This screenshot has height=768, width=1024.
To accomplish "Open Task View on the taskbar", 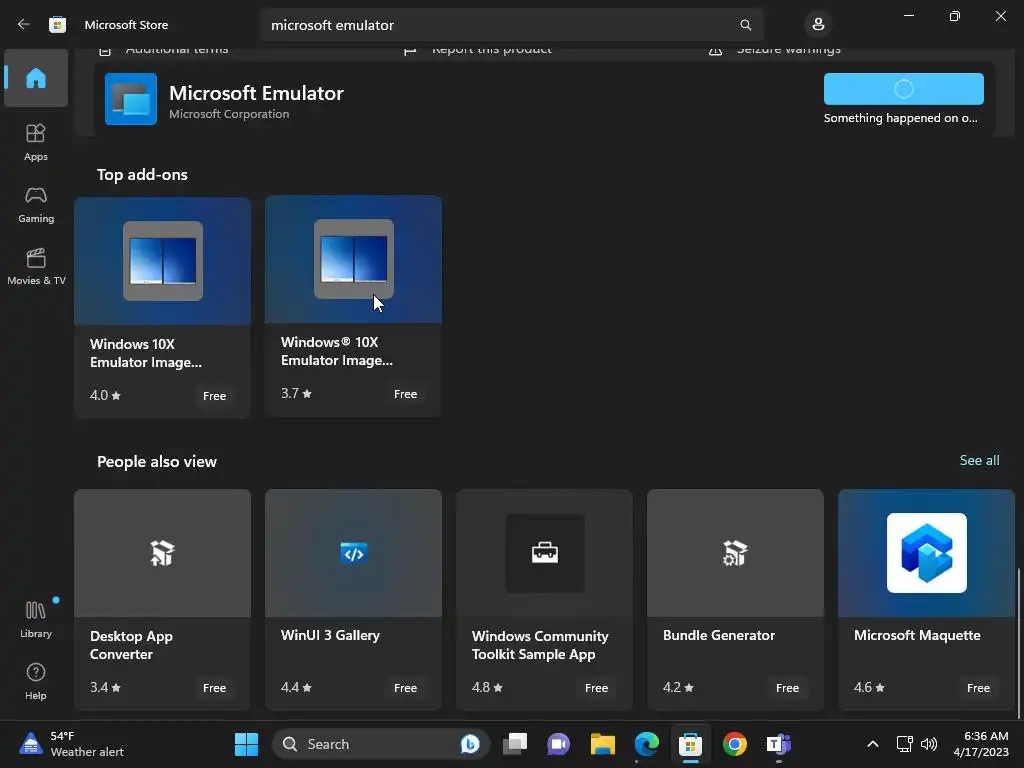I will click(515, 744).
